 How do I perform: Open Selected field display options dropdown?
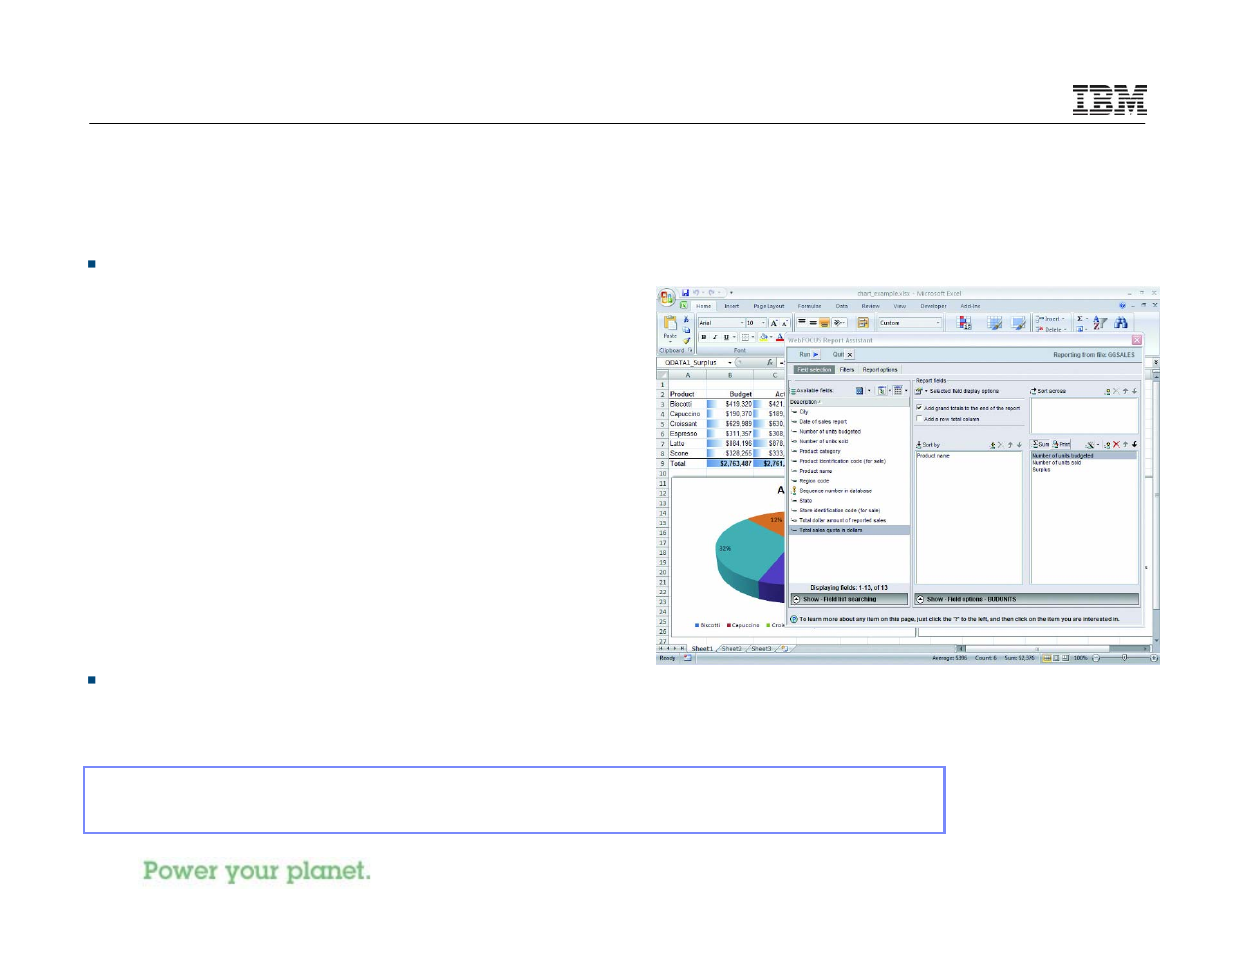pyautogui.click(x=927, y=391)
